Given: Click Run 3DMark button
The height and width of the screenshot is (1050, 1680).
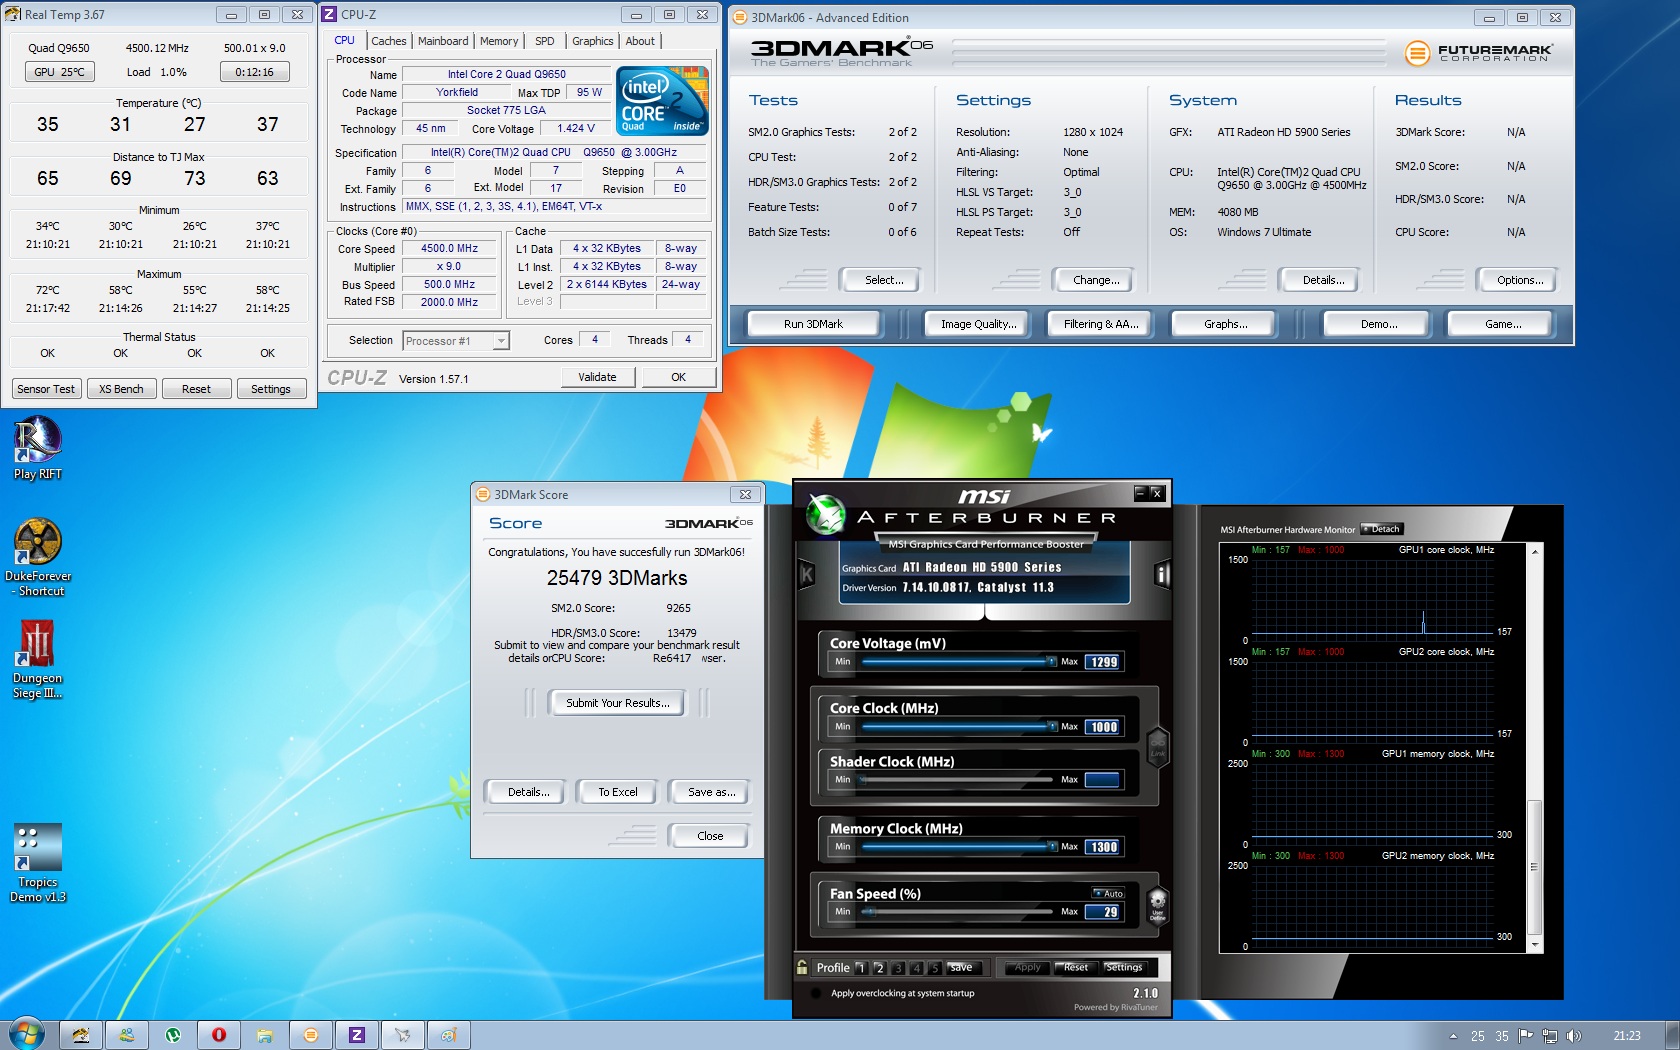Looking at the screenshot, I should tap(813, 324).
